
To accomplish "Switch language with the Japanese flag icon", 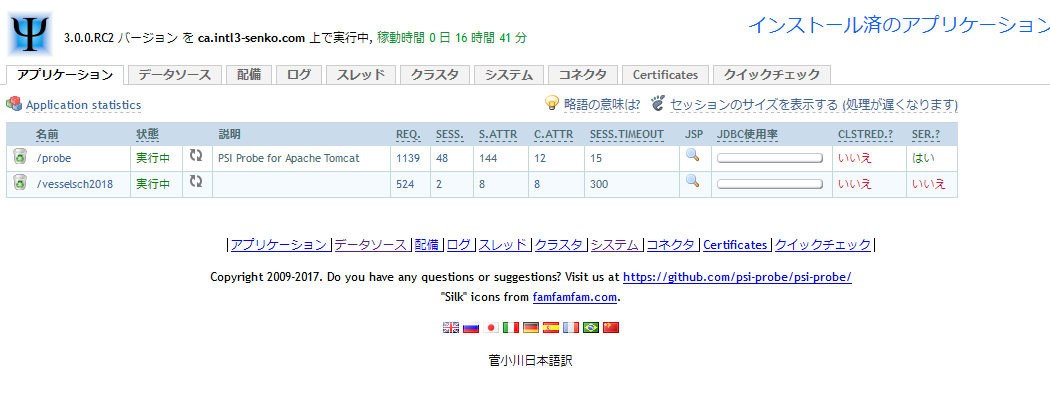I will click(x=491, y=327).
